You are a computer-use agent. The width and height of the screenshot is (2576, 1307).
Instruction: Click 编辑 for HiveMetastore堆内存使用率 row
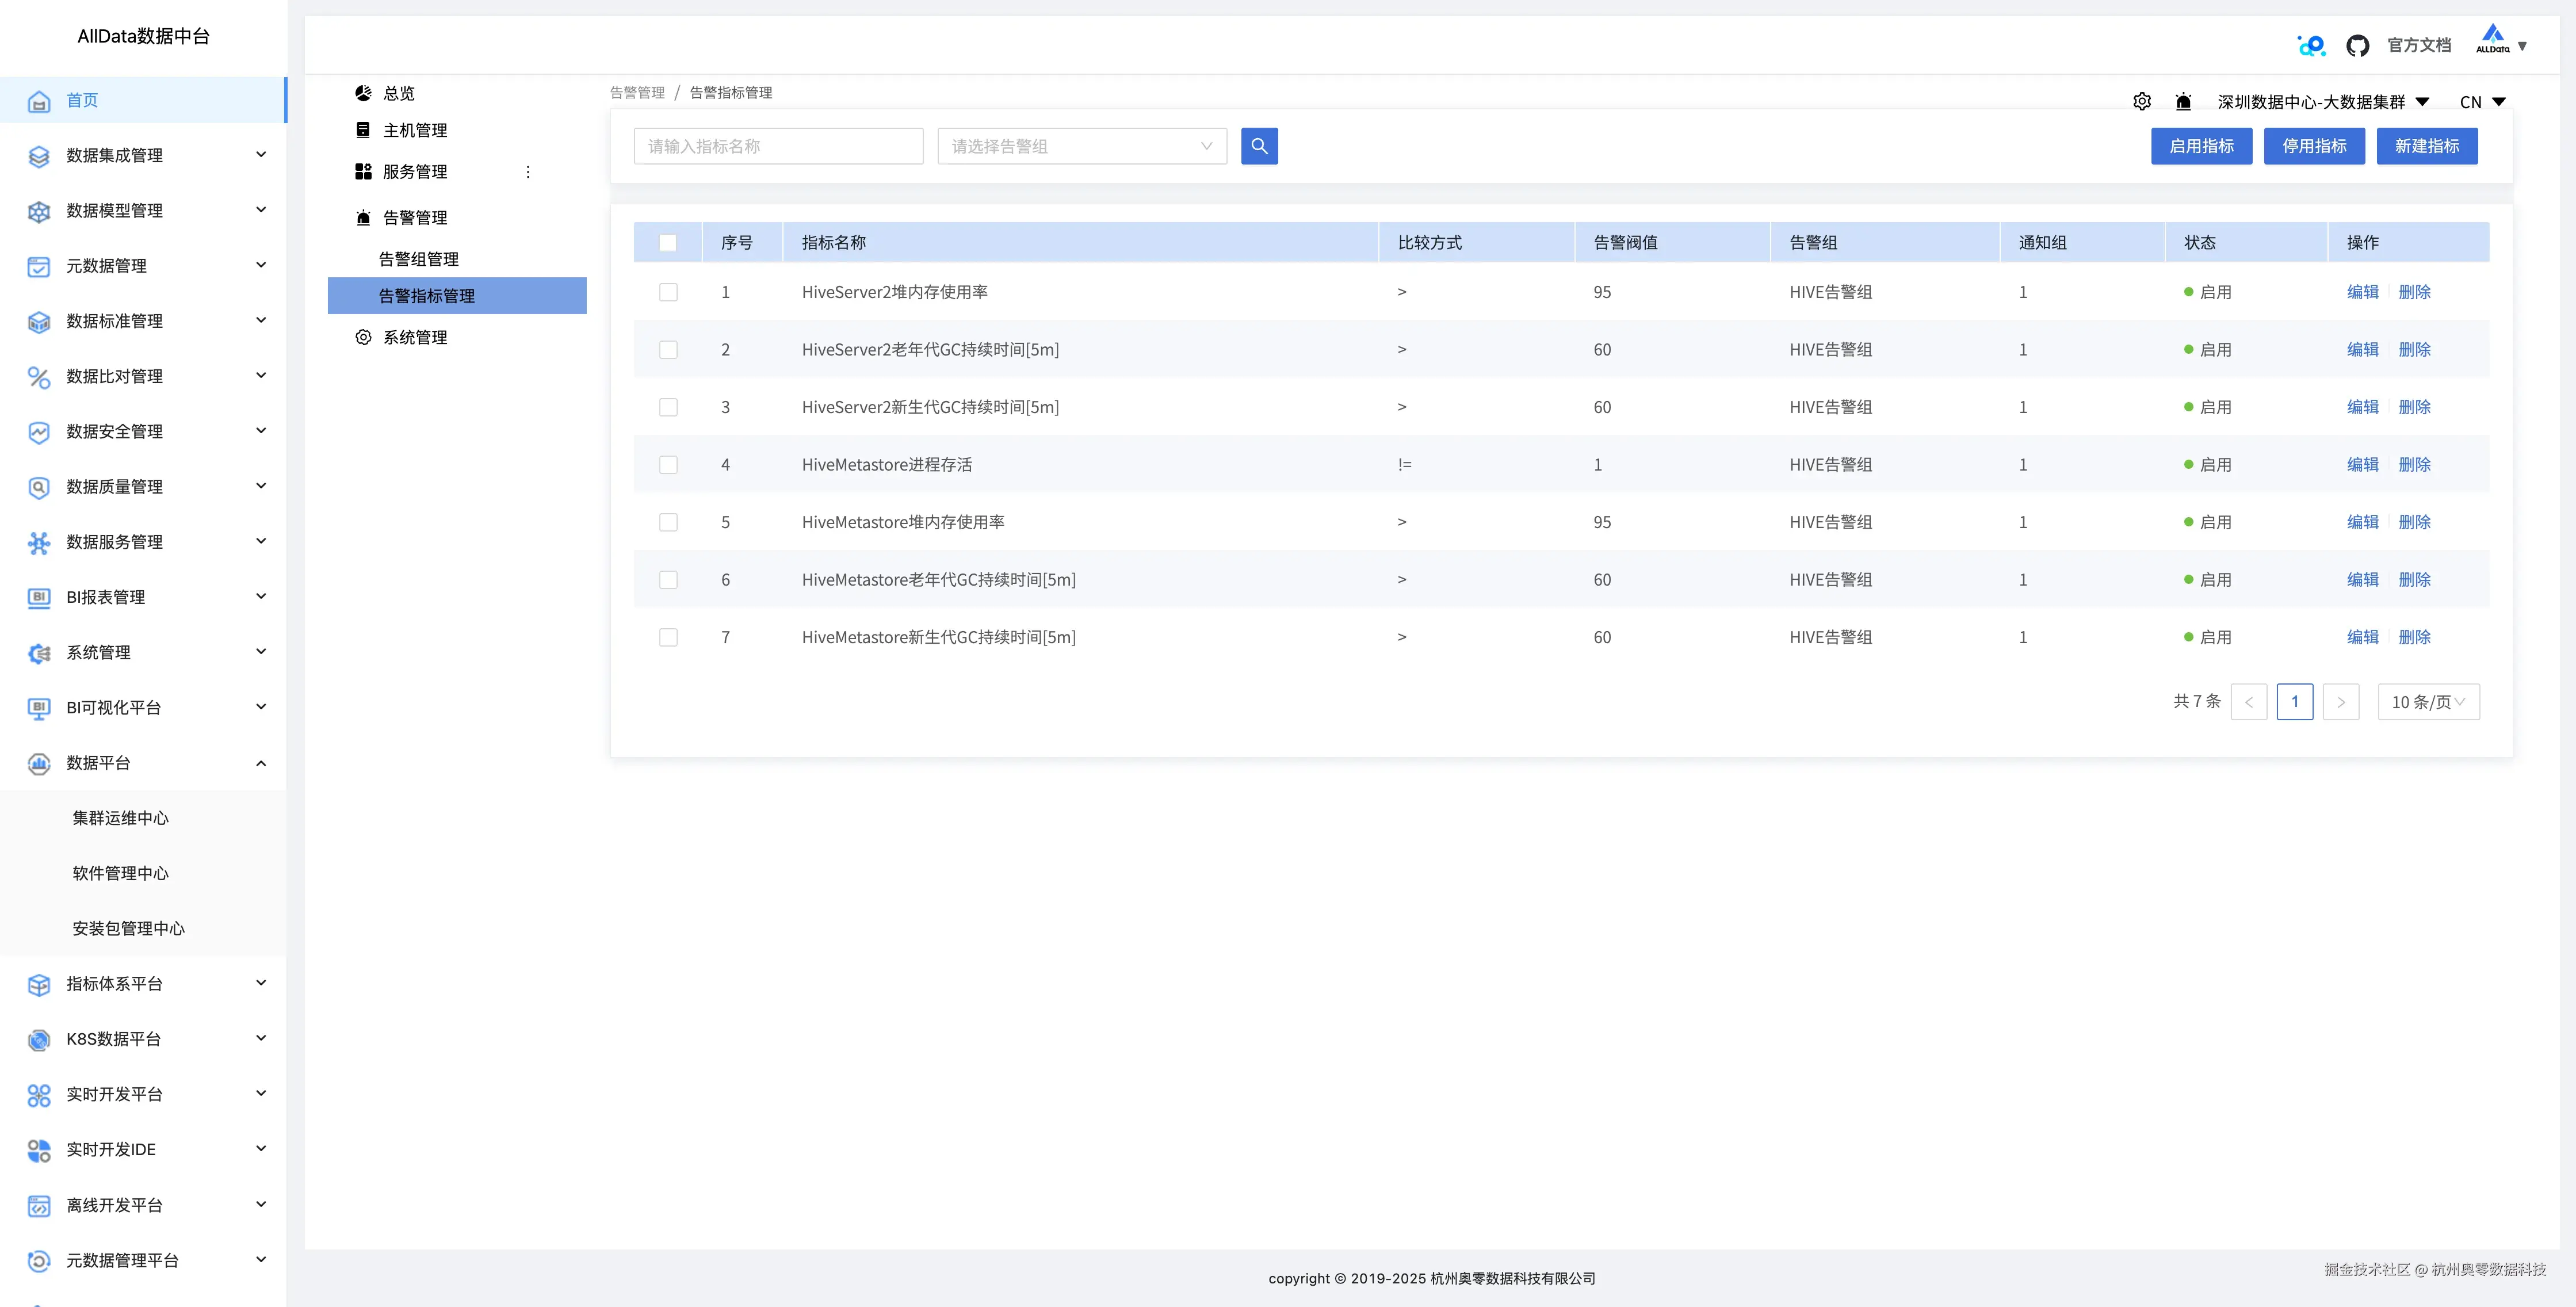coord(2362,522)
